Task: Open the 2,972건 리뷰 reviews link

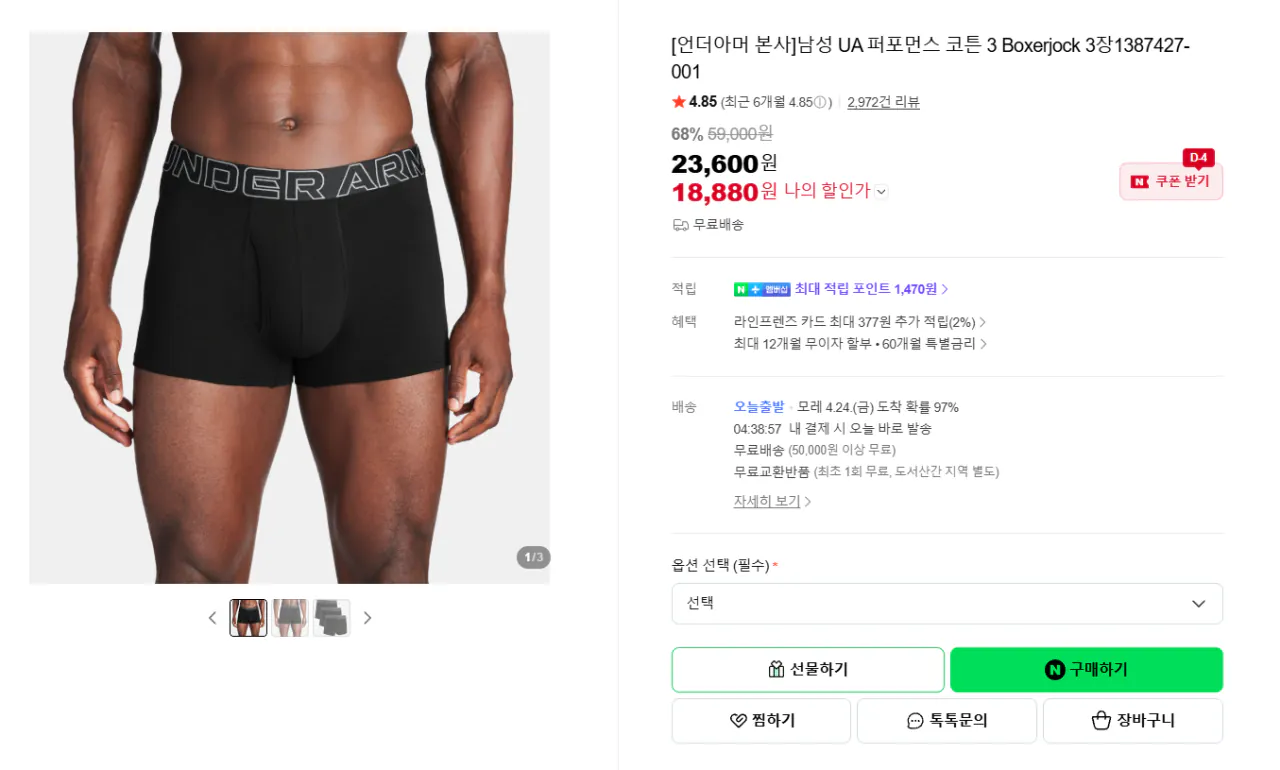Action: (883, 101)
